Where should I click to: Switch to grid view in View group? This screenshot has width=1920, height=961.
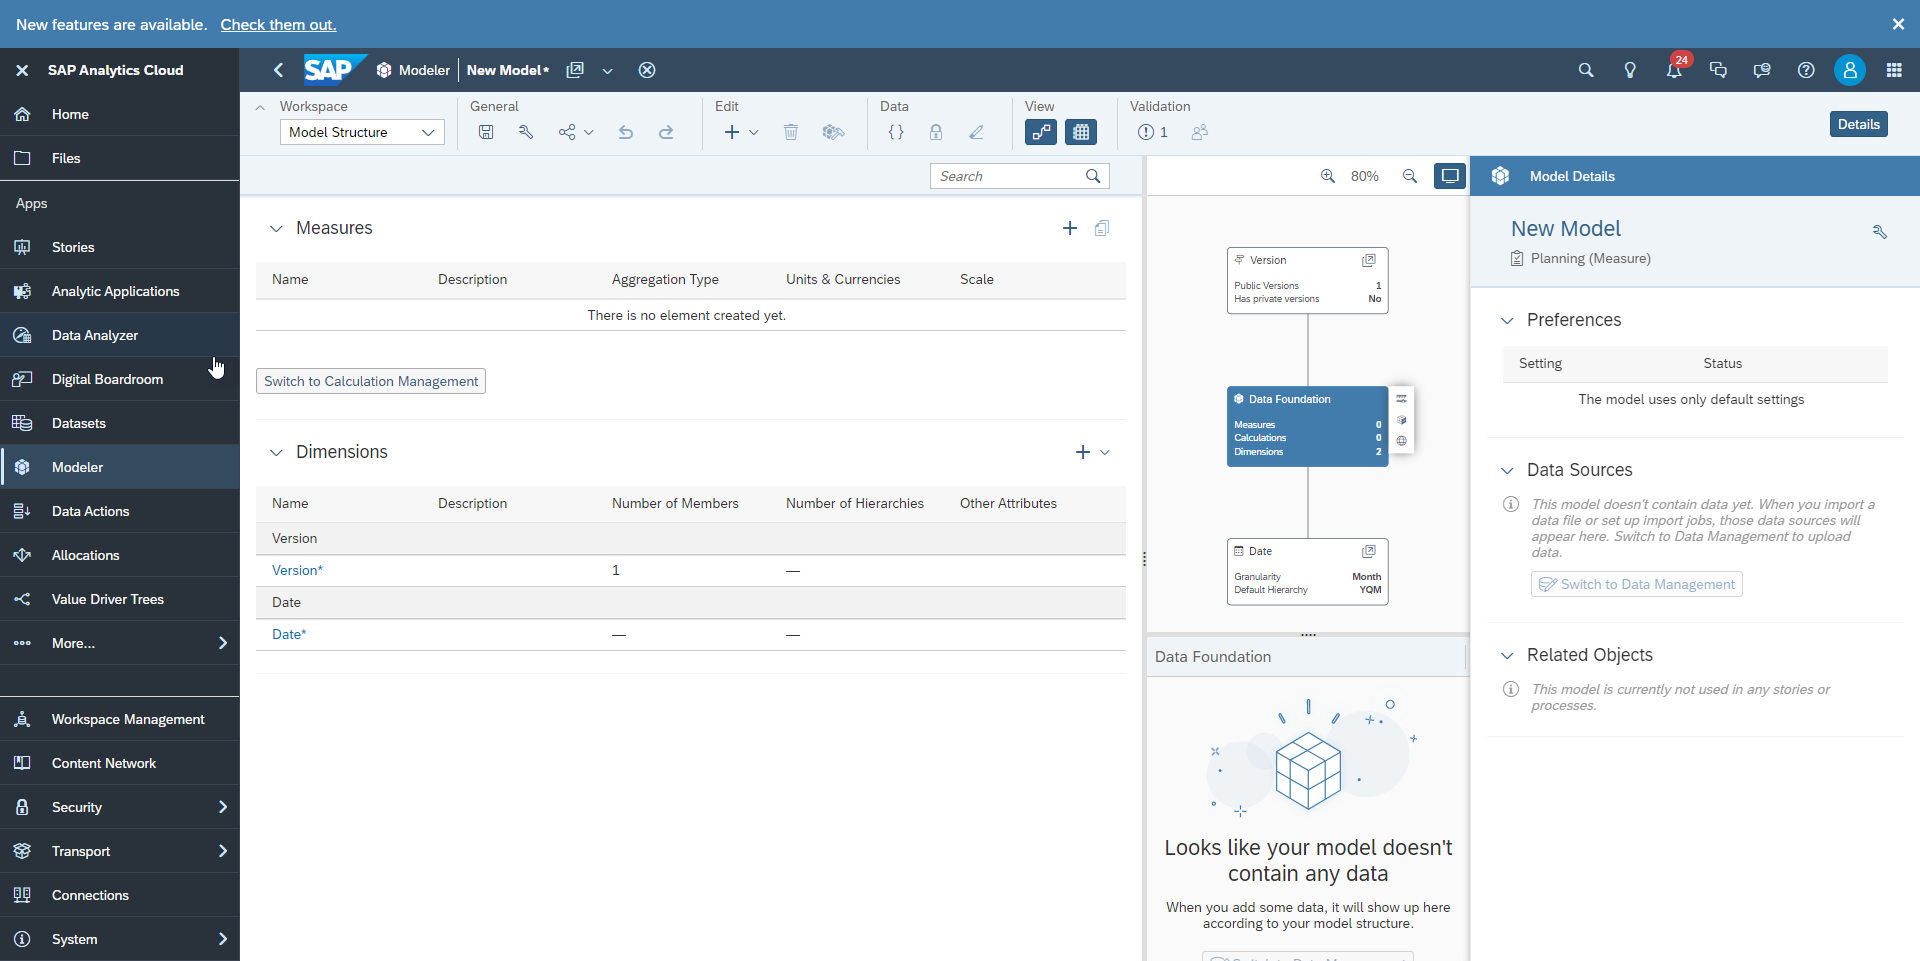pos(1081,131)
